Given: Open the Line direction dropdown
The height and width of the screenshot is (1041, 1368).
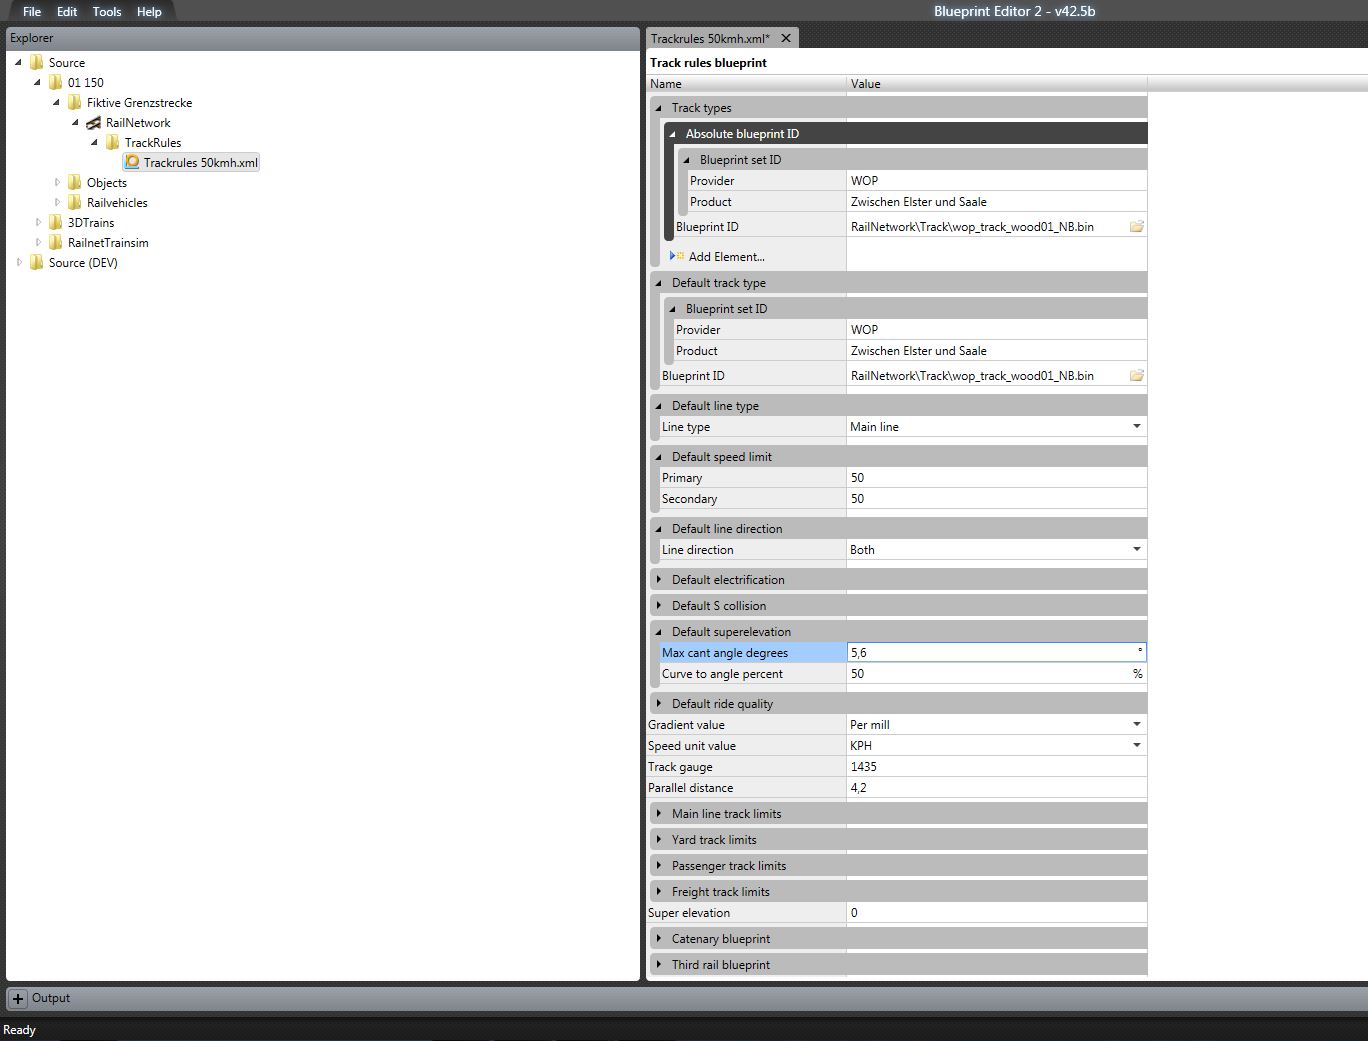Looking at the screenshot, I should click(1136, 550).
